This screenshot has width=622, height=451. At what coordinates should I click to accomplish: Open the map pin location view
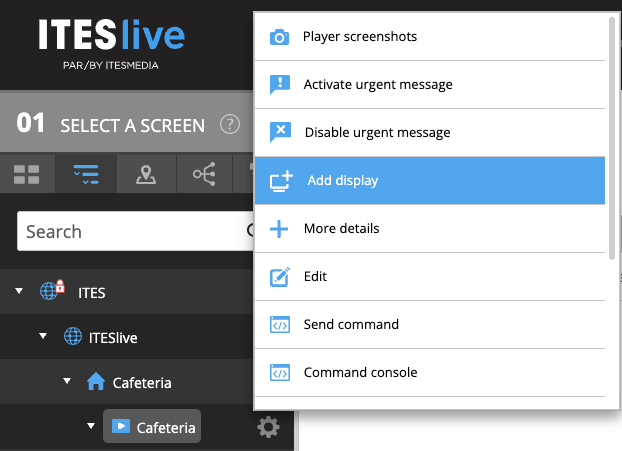(146, 176)
